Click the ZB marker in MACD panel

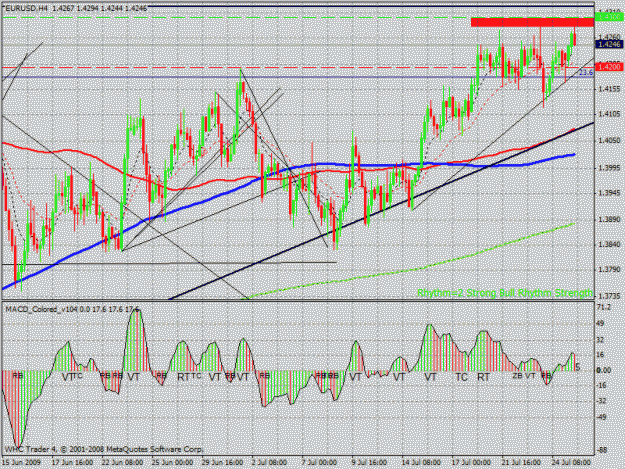coord(517,376)
